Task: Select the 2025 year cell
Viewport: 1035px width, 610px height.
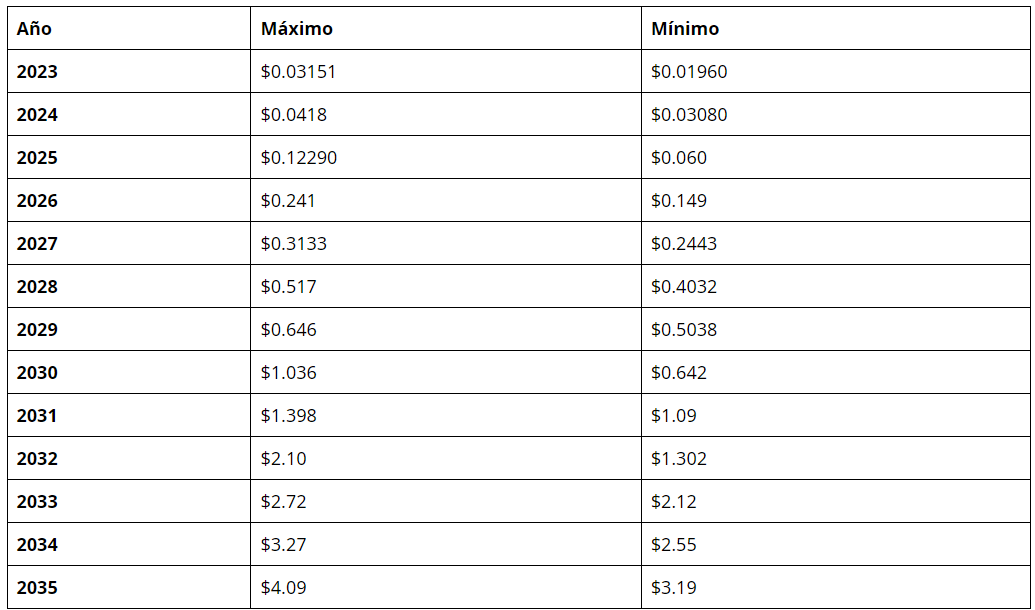Action: pos(37,158)
